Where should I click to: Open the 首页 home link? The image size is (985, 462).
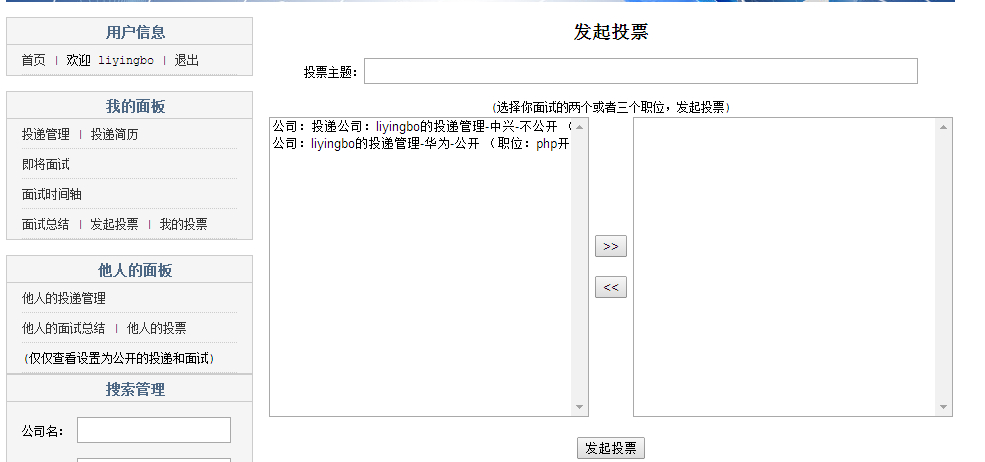click(x=34, y=60)
